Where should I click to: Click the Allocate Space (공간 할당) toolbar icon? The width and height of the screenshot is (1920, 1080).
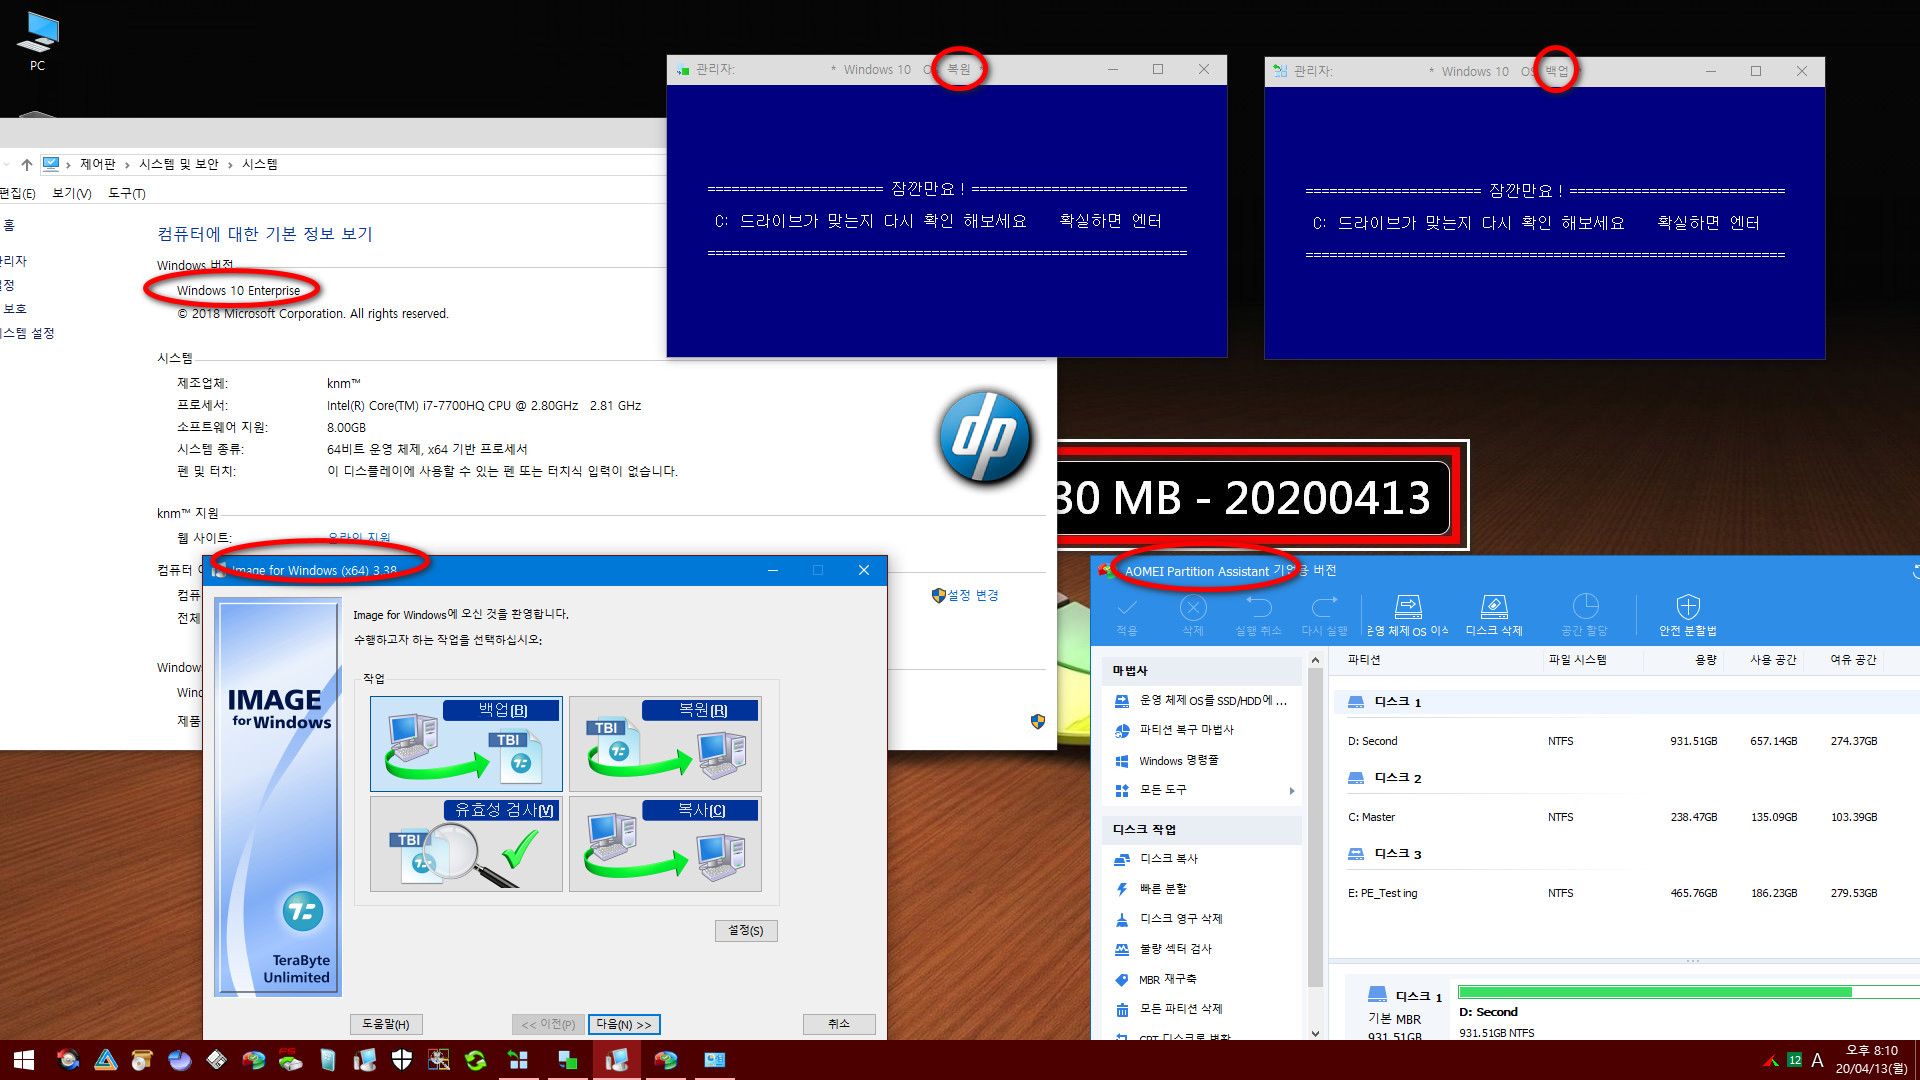point(1585,614)
